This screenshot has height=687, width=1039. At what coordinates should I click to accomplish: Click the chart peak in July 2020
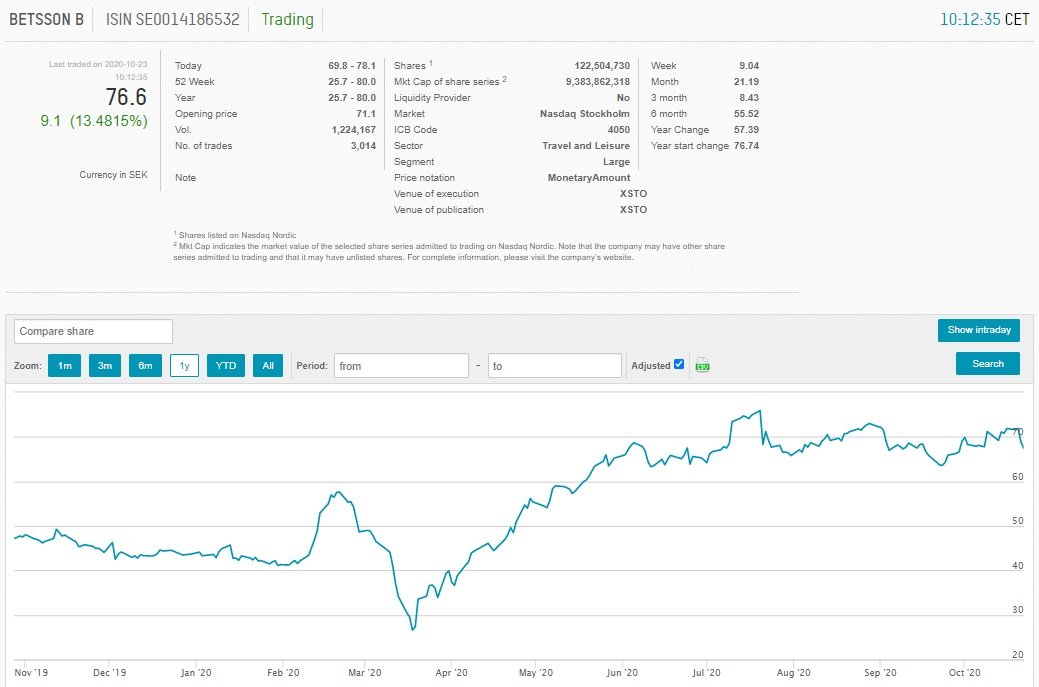[x=760, y=411]
